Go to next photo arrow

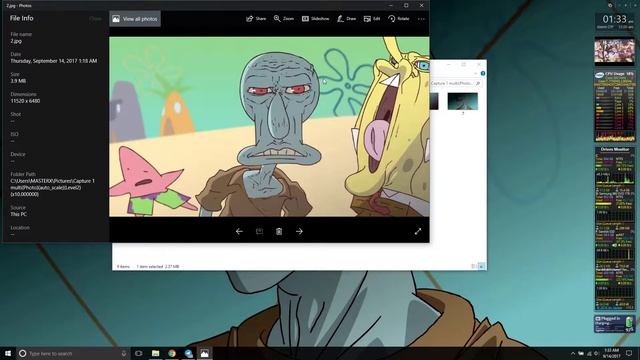[x=299, y=231]
